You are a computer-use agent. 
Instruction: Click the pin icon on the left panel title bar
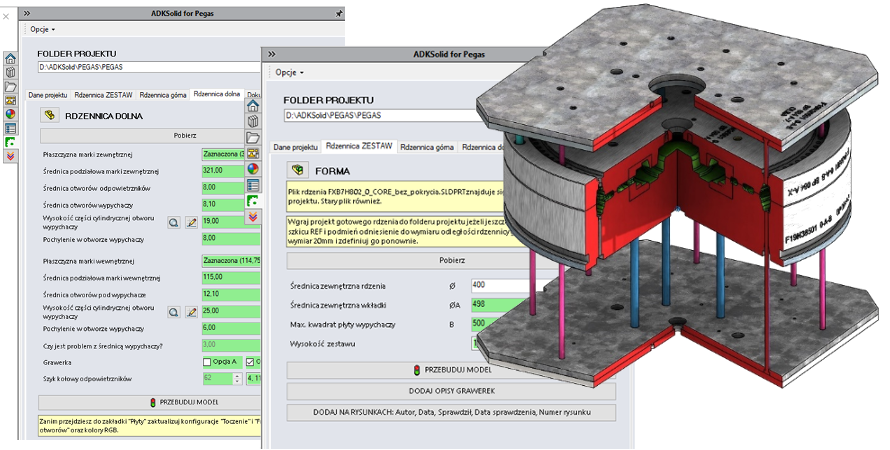[x=339, y=13]
